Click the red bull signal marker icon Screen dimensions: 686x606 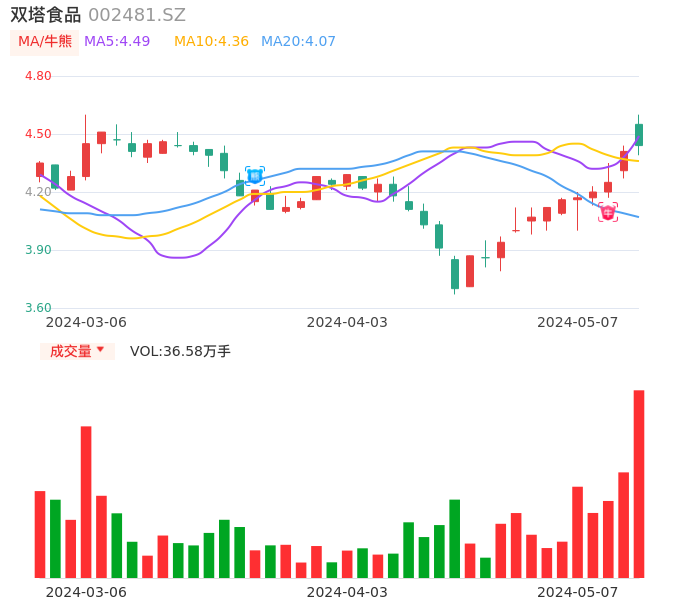pyautogui.click(x=608, y=212)
